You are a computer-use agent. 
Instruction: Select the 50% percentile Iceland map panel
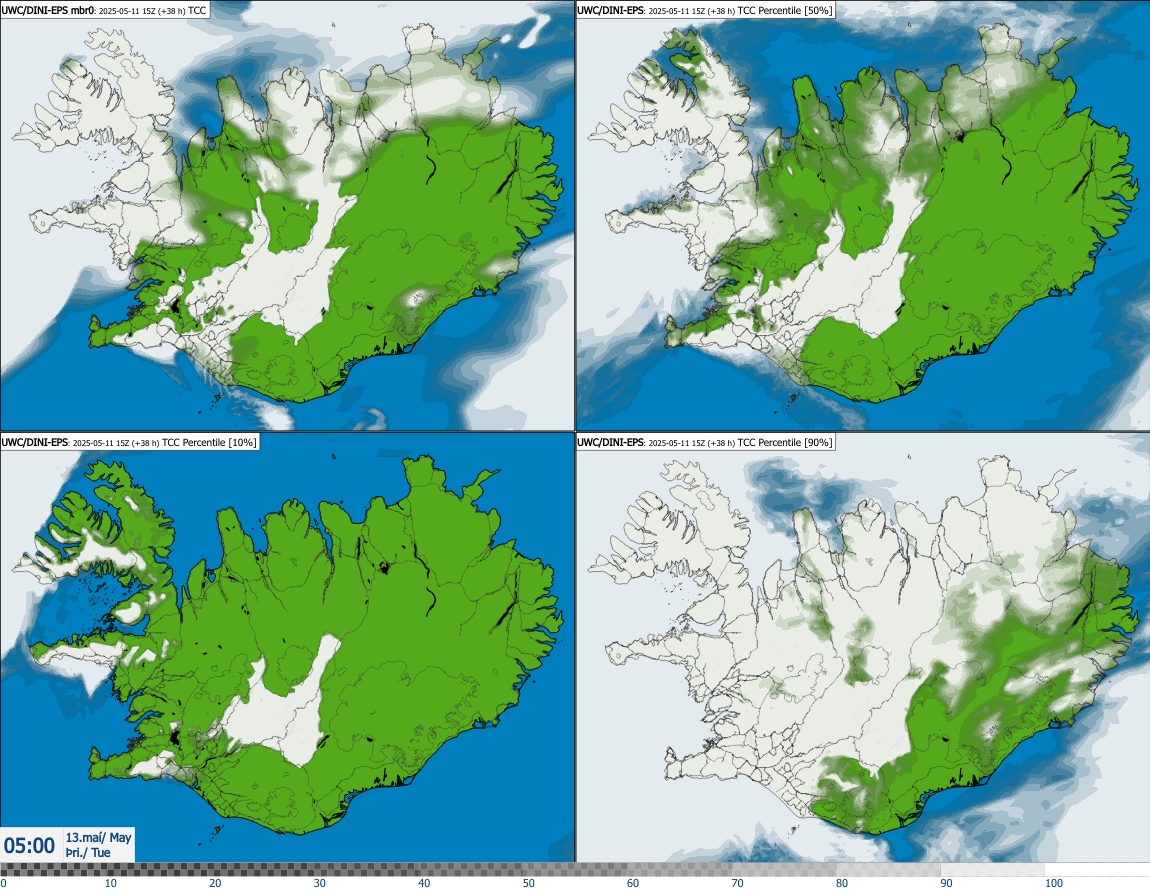coord(862,216)
